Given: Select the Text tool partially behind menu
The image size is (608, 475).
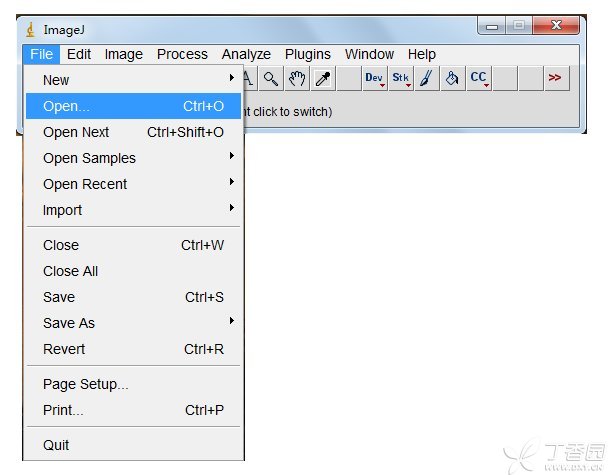Looking at the screenshot, I should tap(250, 79).
